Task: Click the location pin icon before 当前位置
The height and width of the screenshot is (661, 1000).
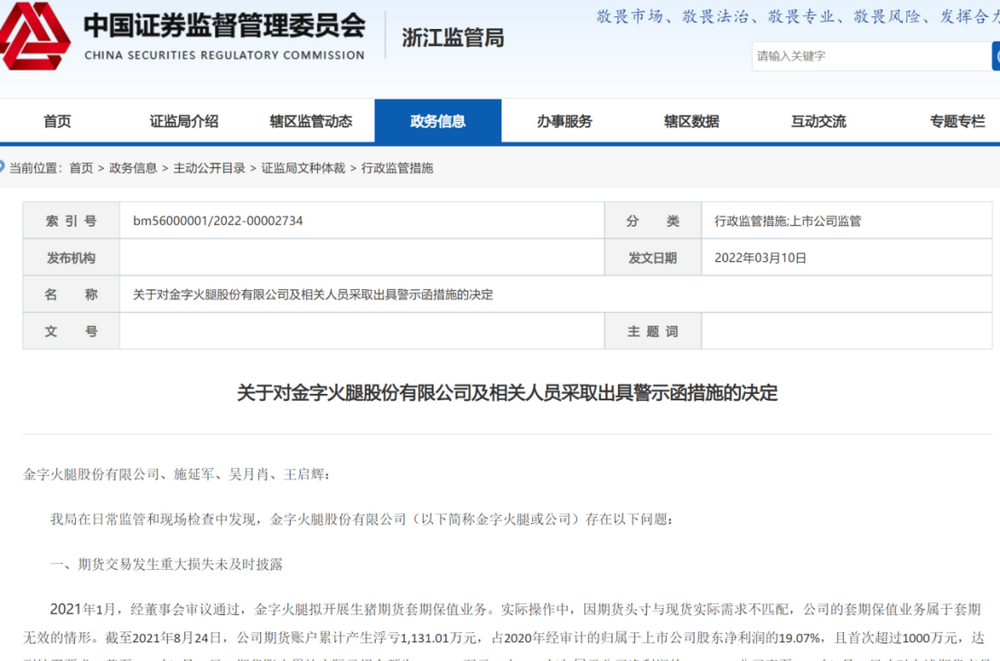Action: coord(2,167)
